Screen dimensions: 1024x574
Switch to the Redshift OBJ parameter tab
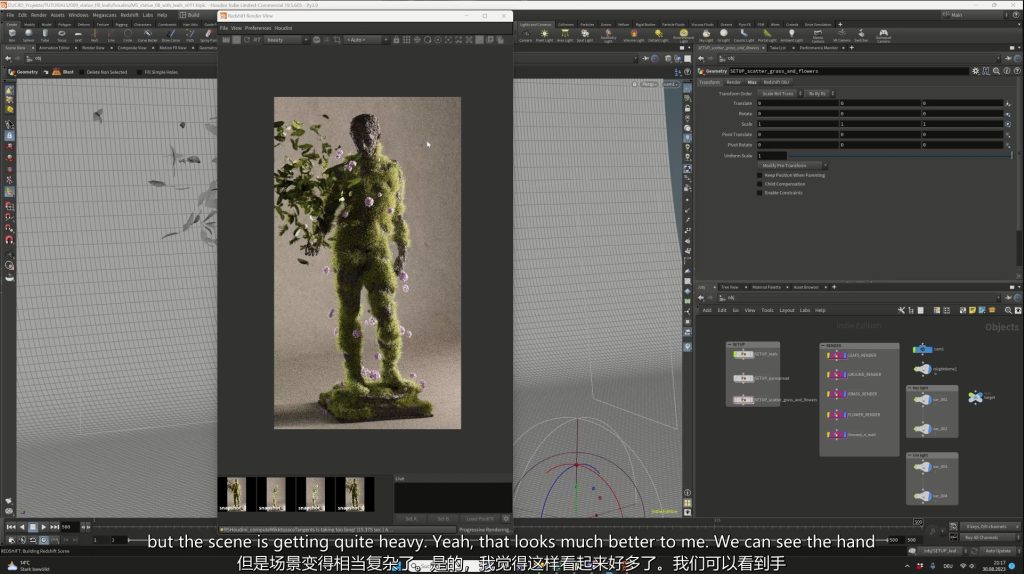pos(776,82)
